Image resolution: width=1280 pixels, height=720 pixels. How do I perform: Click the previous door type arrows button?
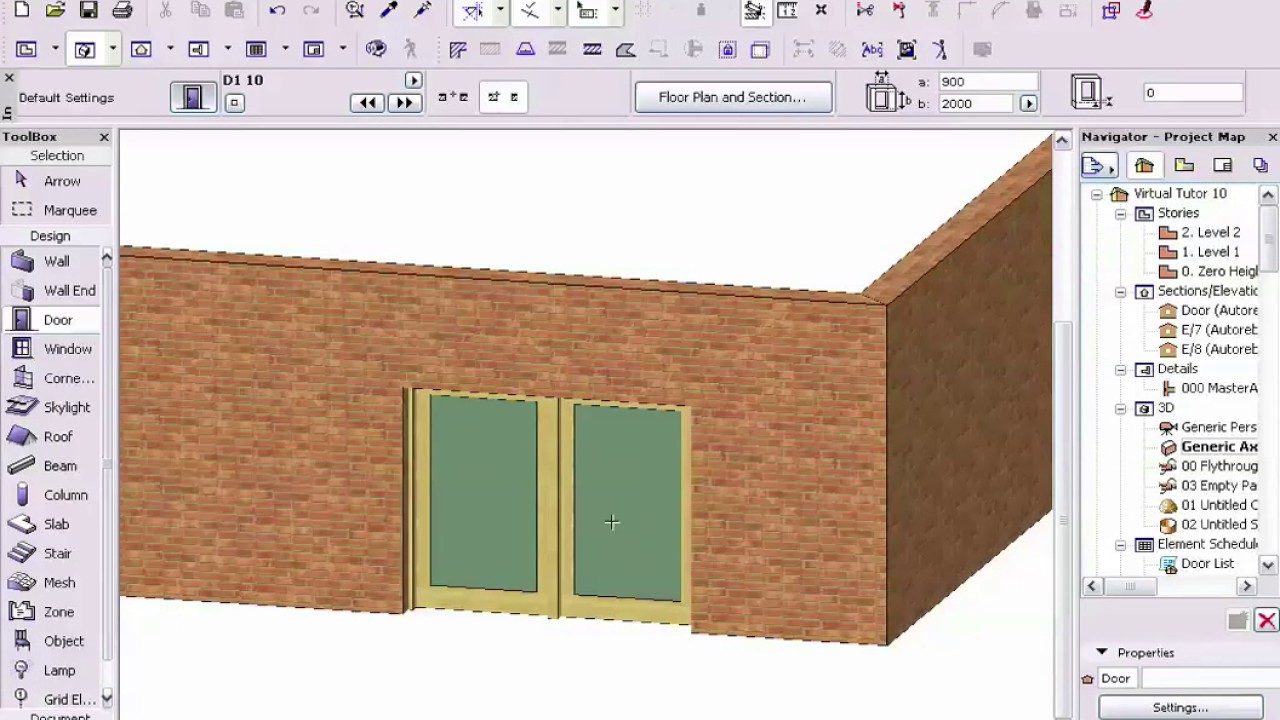pos(367,102)
